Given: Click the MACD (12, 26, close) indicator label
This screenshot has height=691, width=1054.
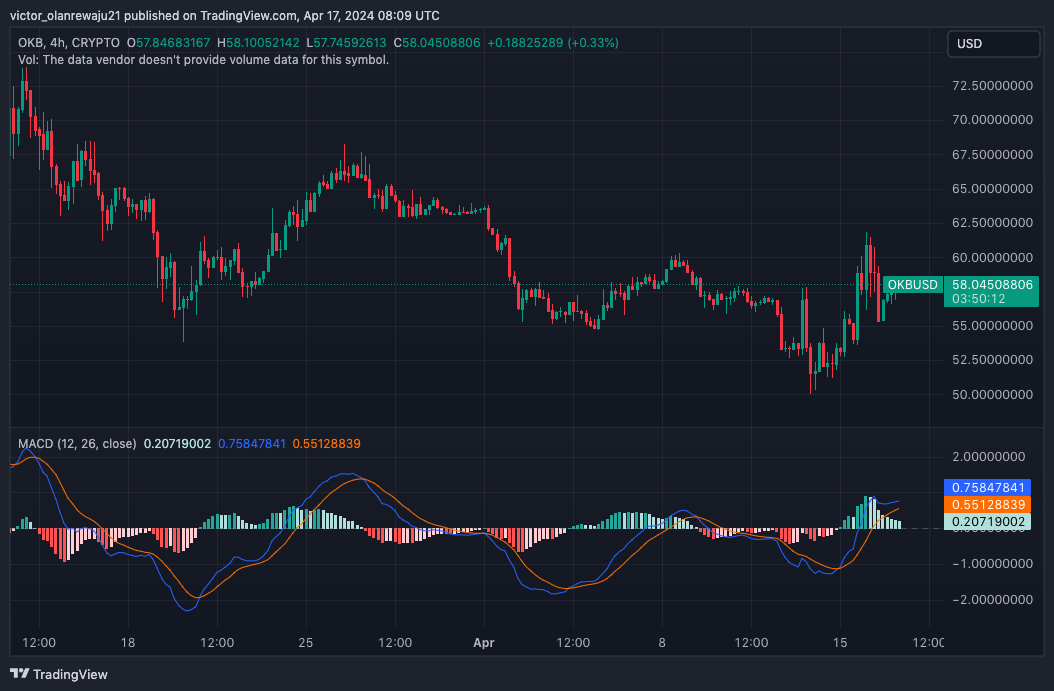Looking at the screenshot, I should click(x=77, y=444).
